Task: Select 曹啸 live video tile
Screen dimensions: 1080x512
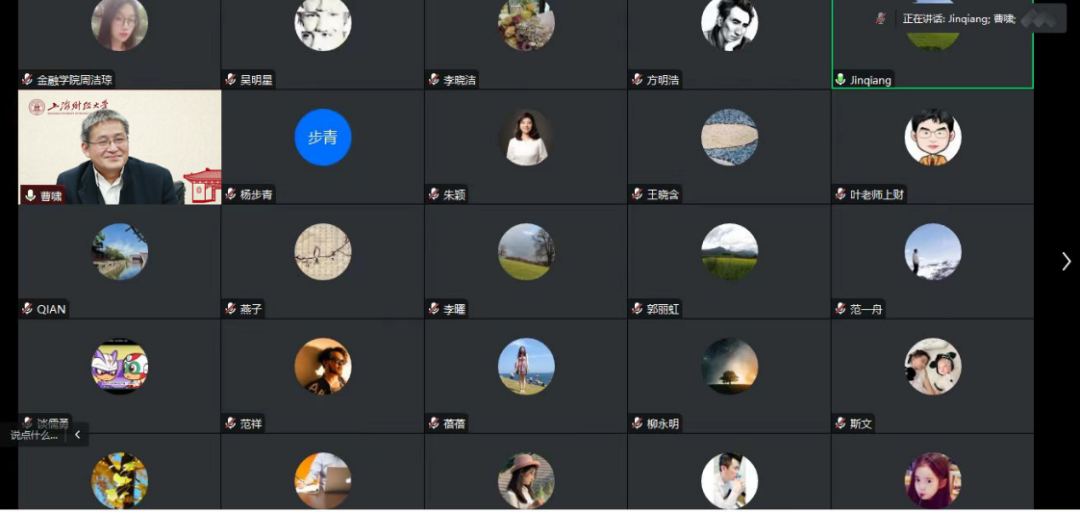Action: pos(120,147)
